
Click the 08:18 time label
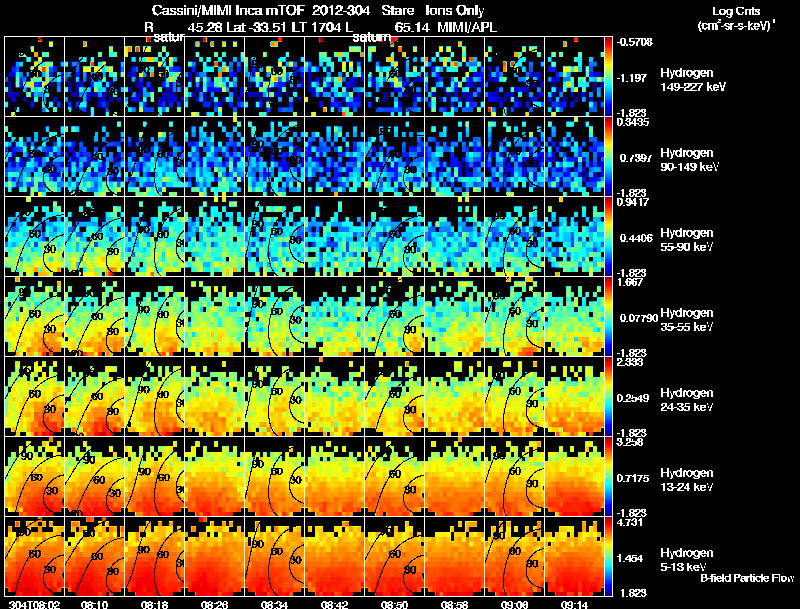(154, 605)
